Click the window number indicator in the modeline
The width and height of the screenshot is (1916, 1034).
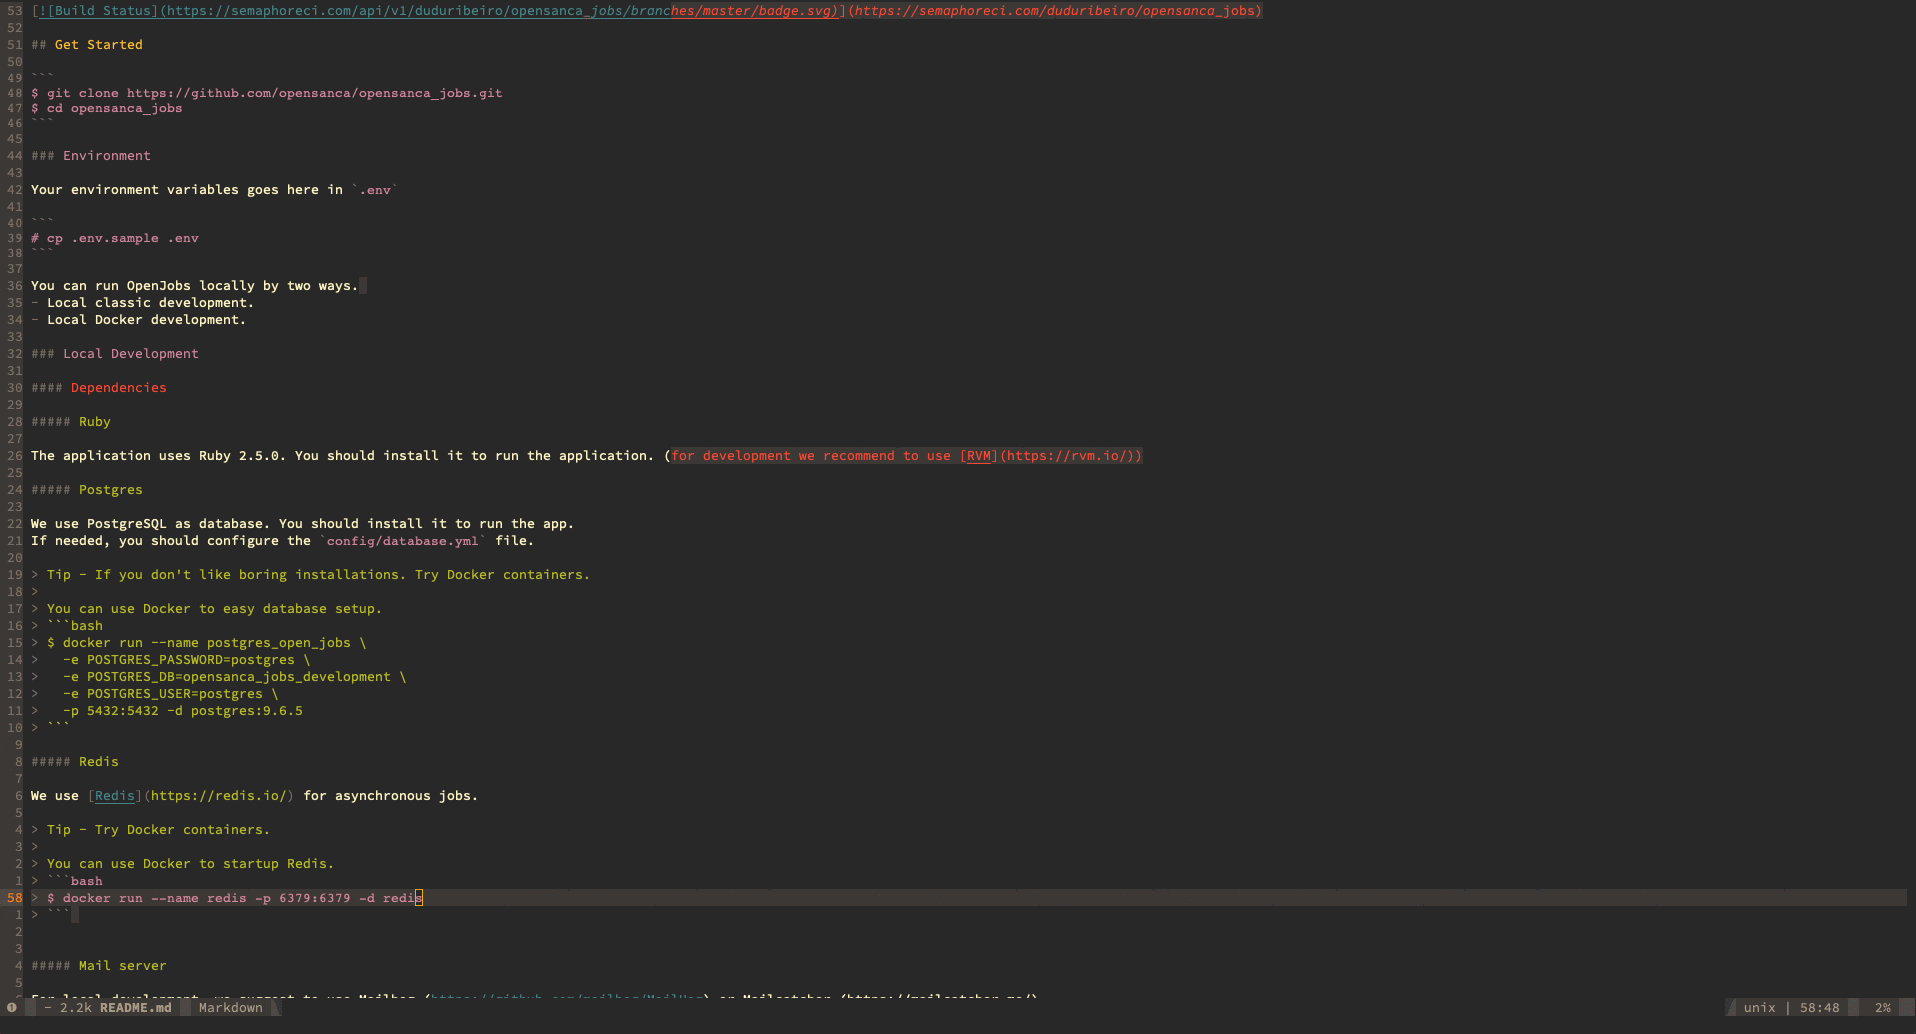tap(12, 1008)
